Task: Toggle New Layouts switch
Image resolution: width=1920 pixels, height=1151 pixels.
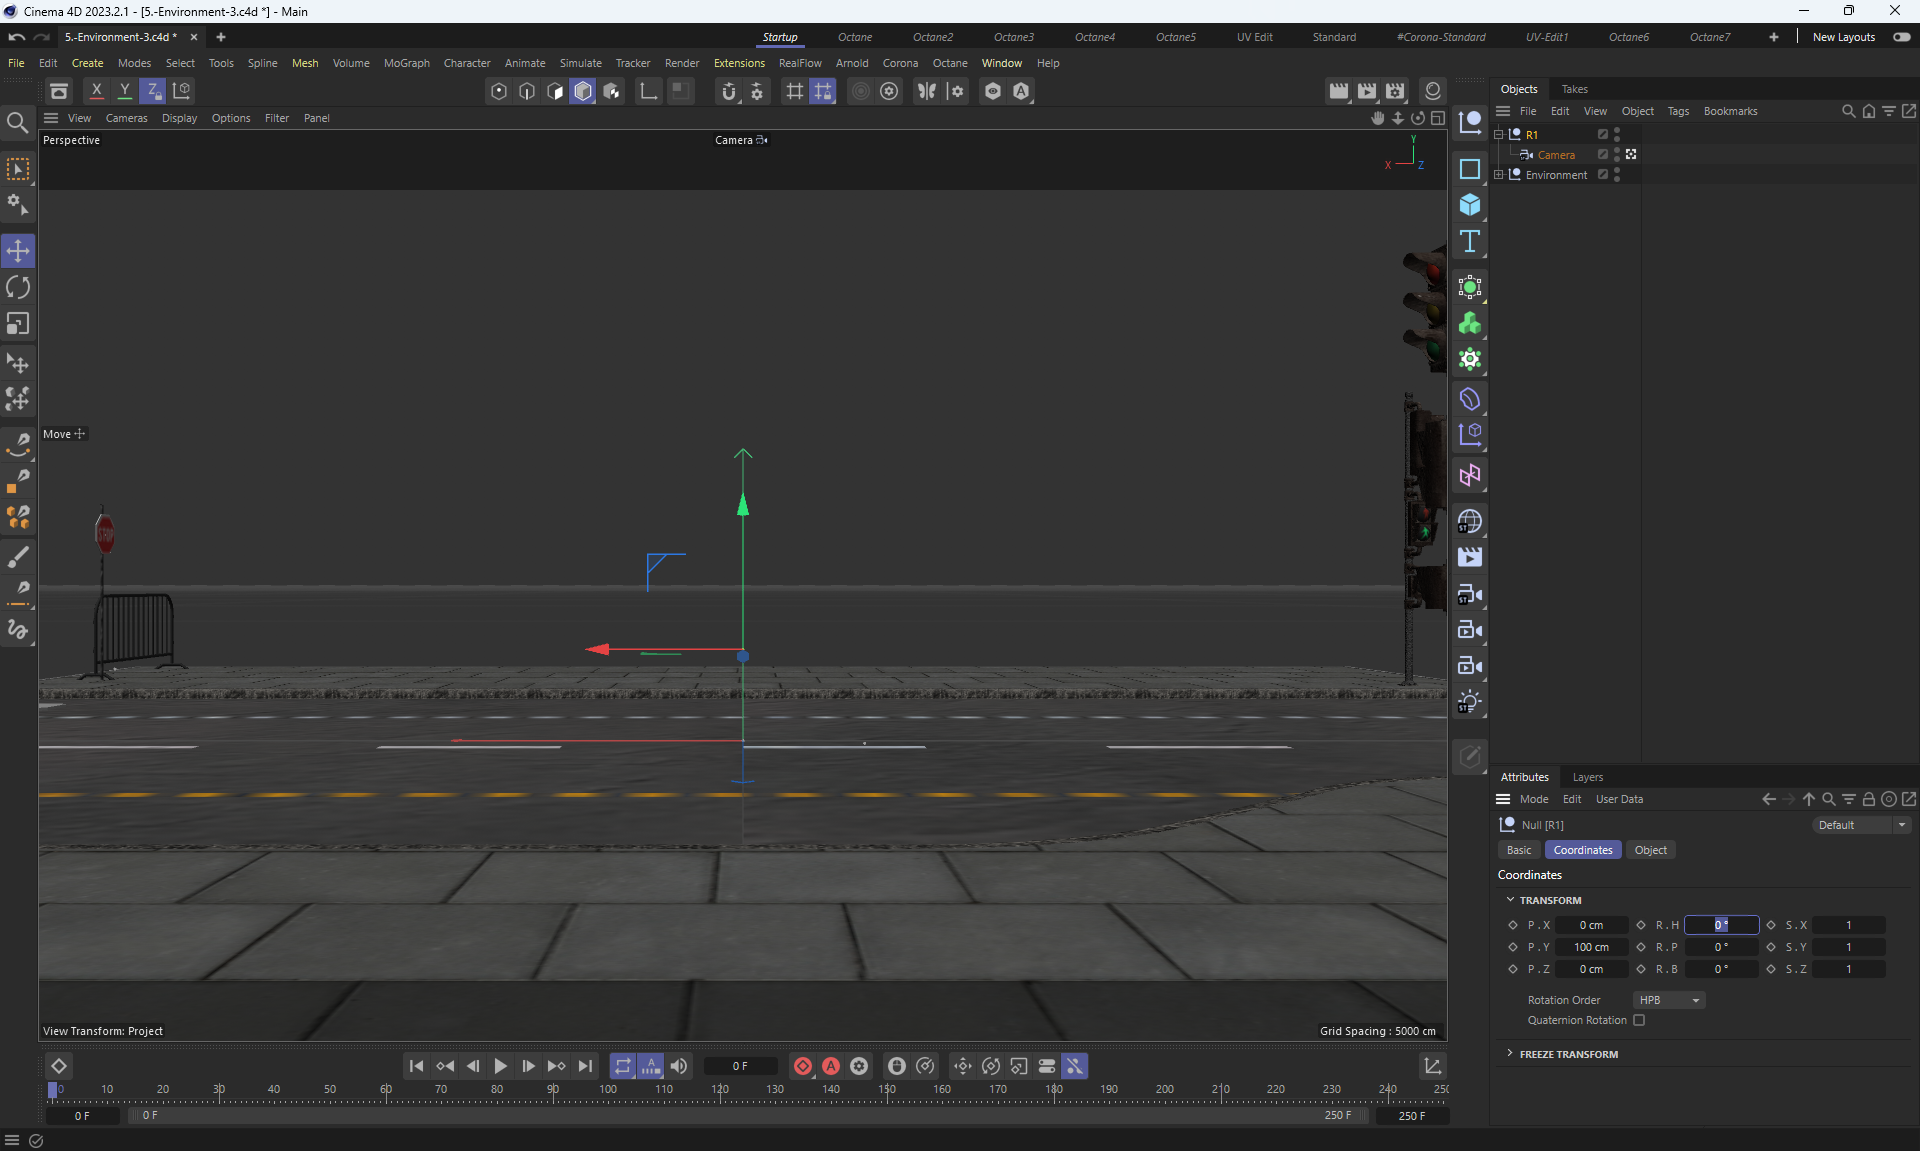Action: tap(1901, 37)
